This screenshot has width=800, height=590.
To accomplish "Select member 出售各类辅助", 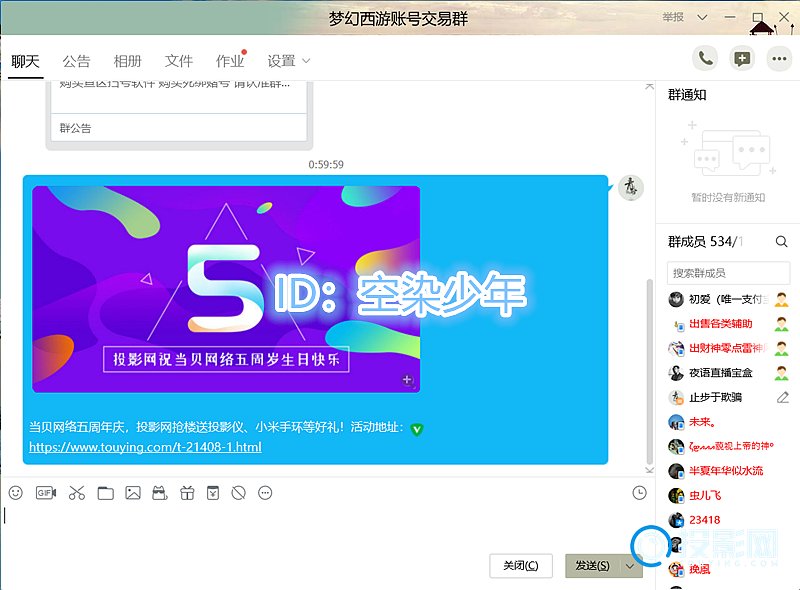I will click(729, 324).
